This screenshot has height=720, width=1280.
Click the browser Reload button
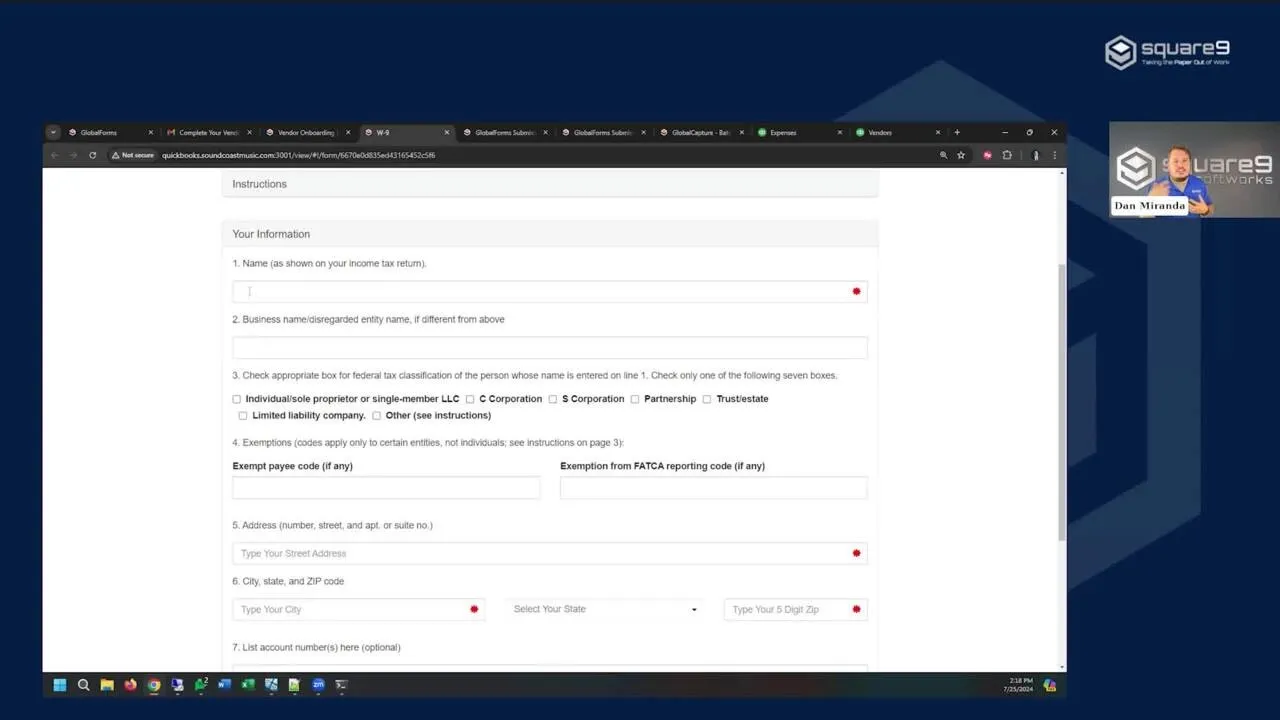92,155
